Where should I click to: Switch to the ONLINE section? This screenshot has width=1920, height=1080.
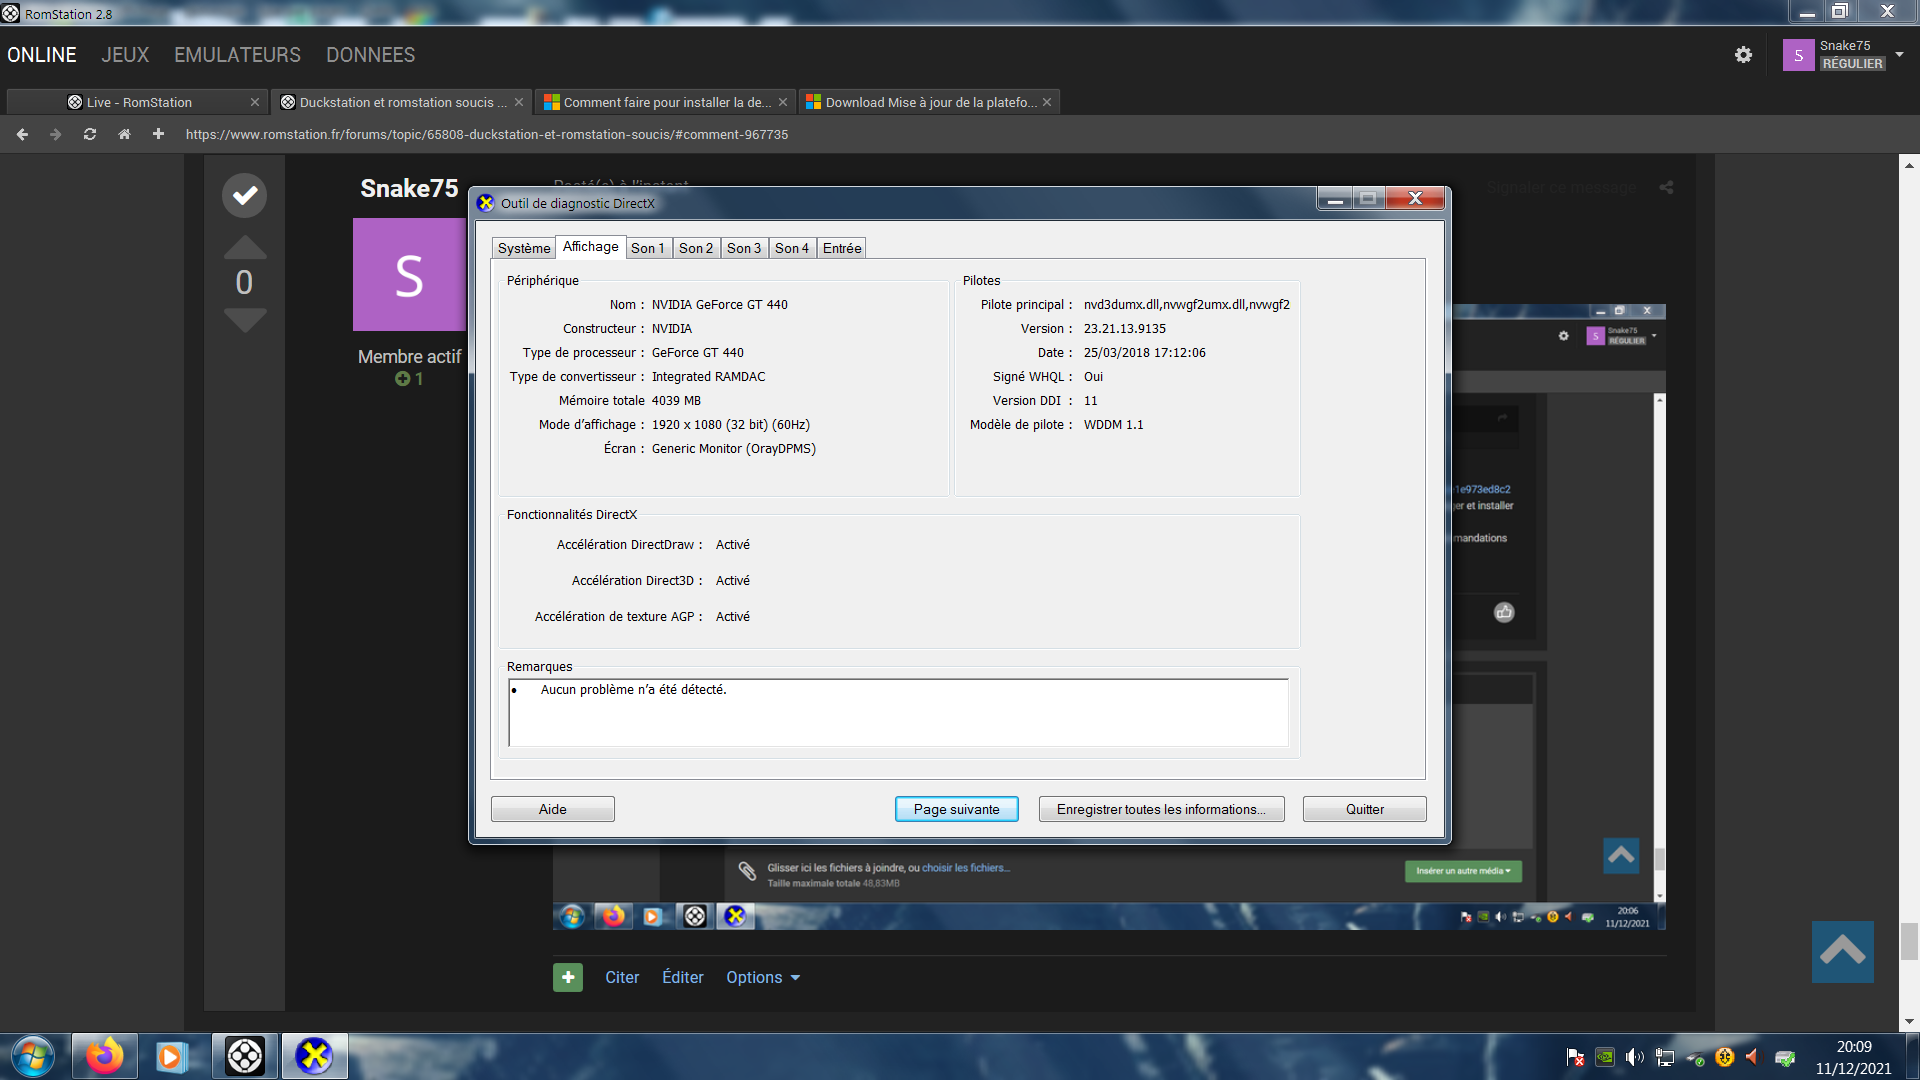tap(42, 55)
